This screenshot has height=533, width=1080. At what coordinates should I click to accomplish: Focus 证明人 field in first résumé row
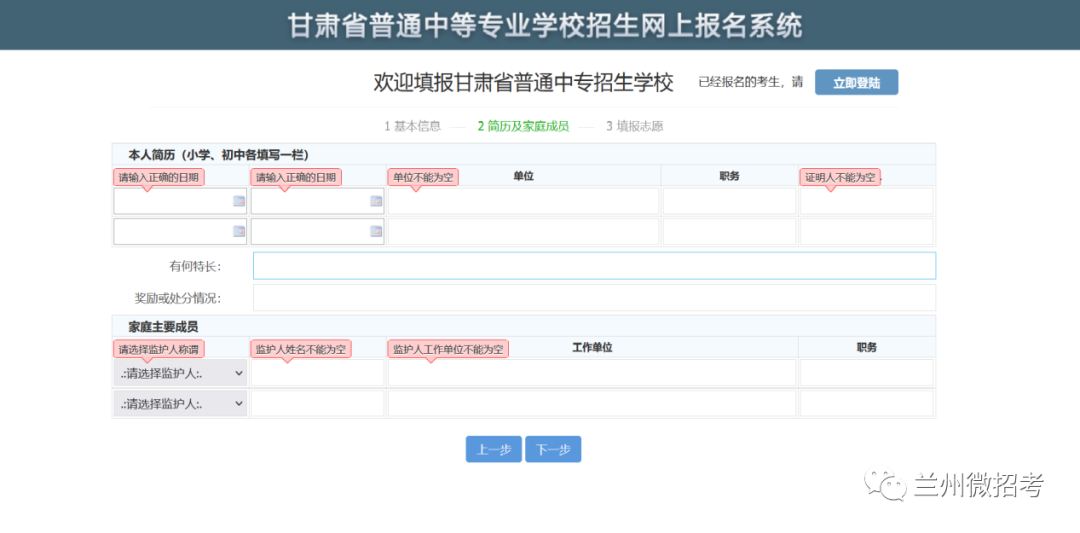[x=866, y=202]
